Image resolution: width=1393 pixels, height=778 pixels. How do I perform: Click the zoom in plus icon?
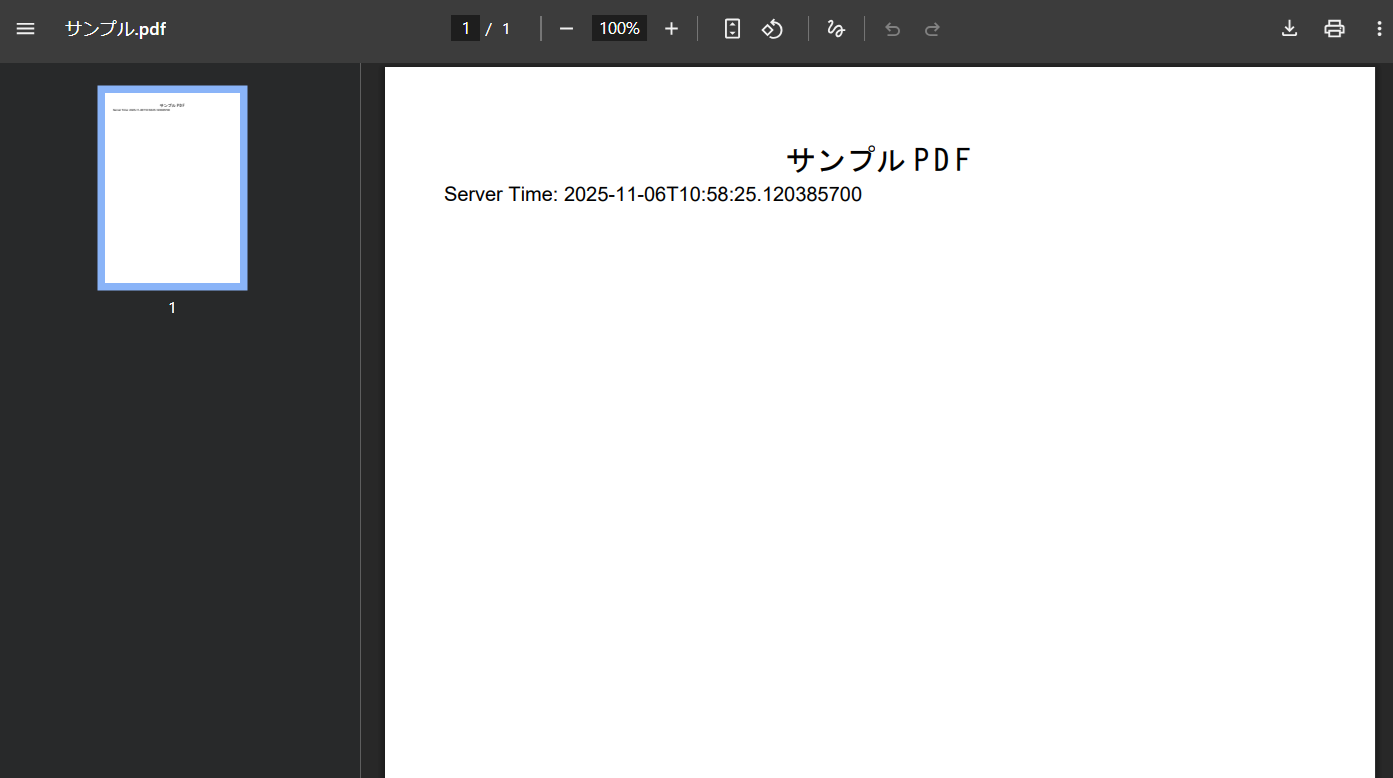pyautogui.click(x=671, y=29)
